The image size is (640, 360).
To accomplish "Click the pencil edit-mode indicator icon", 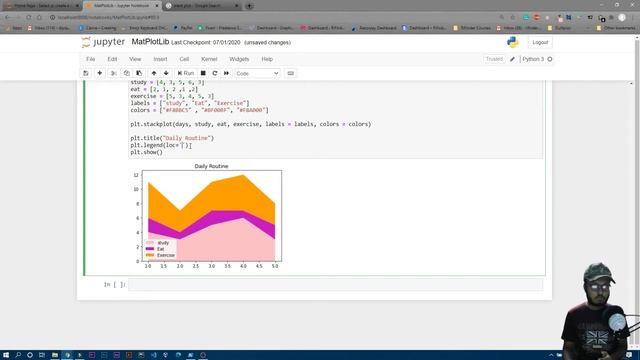I will pos(512,59).
